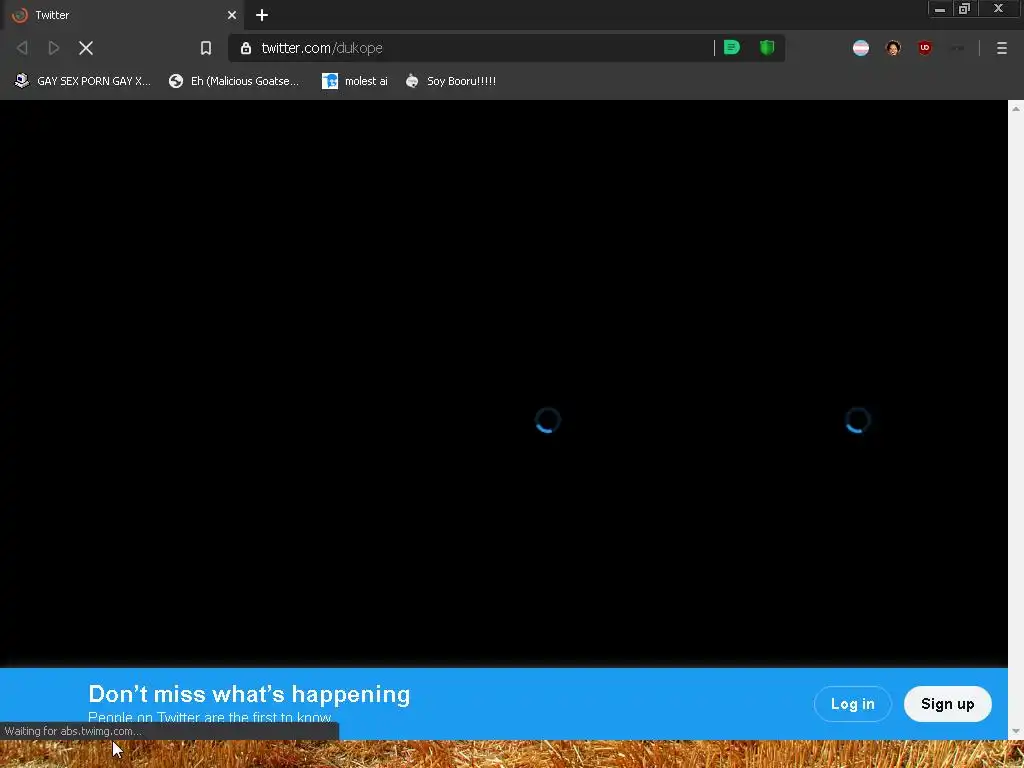Restore down the browser window
This screenshot has width=1024, height=768.
pyautogui.click(x=965, y=9)
